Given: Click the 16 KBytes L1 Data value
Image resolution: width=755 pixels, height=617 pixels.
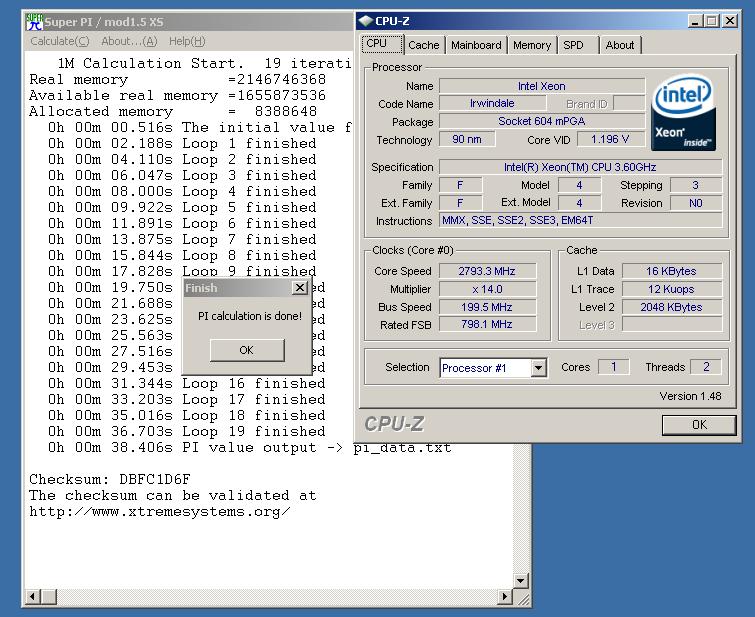Looking at the screenshot, I should [671, 271].
